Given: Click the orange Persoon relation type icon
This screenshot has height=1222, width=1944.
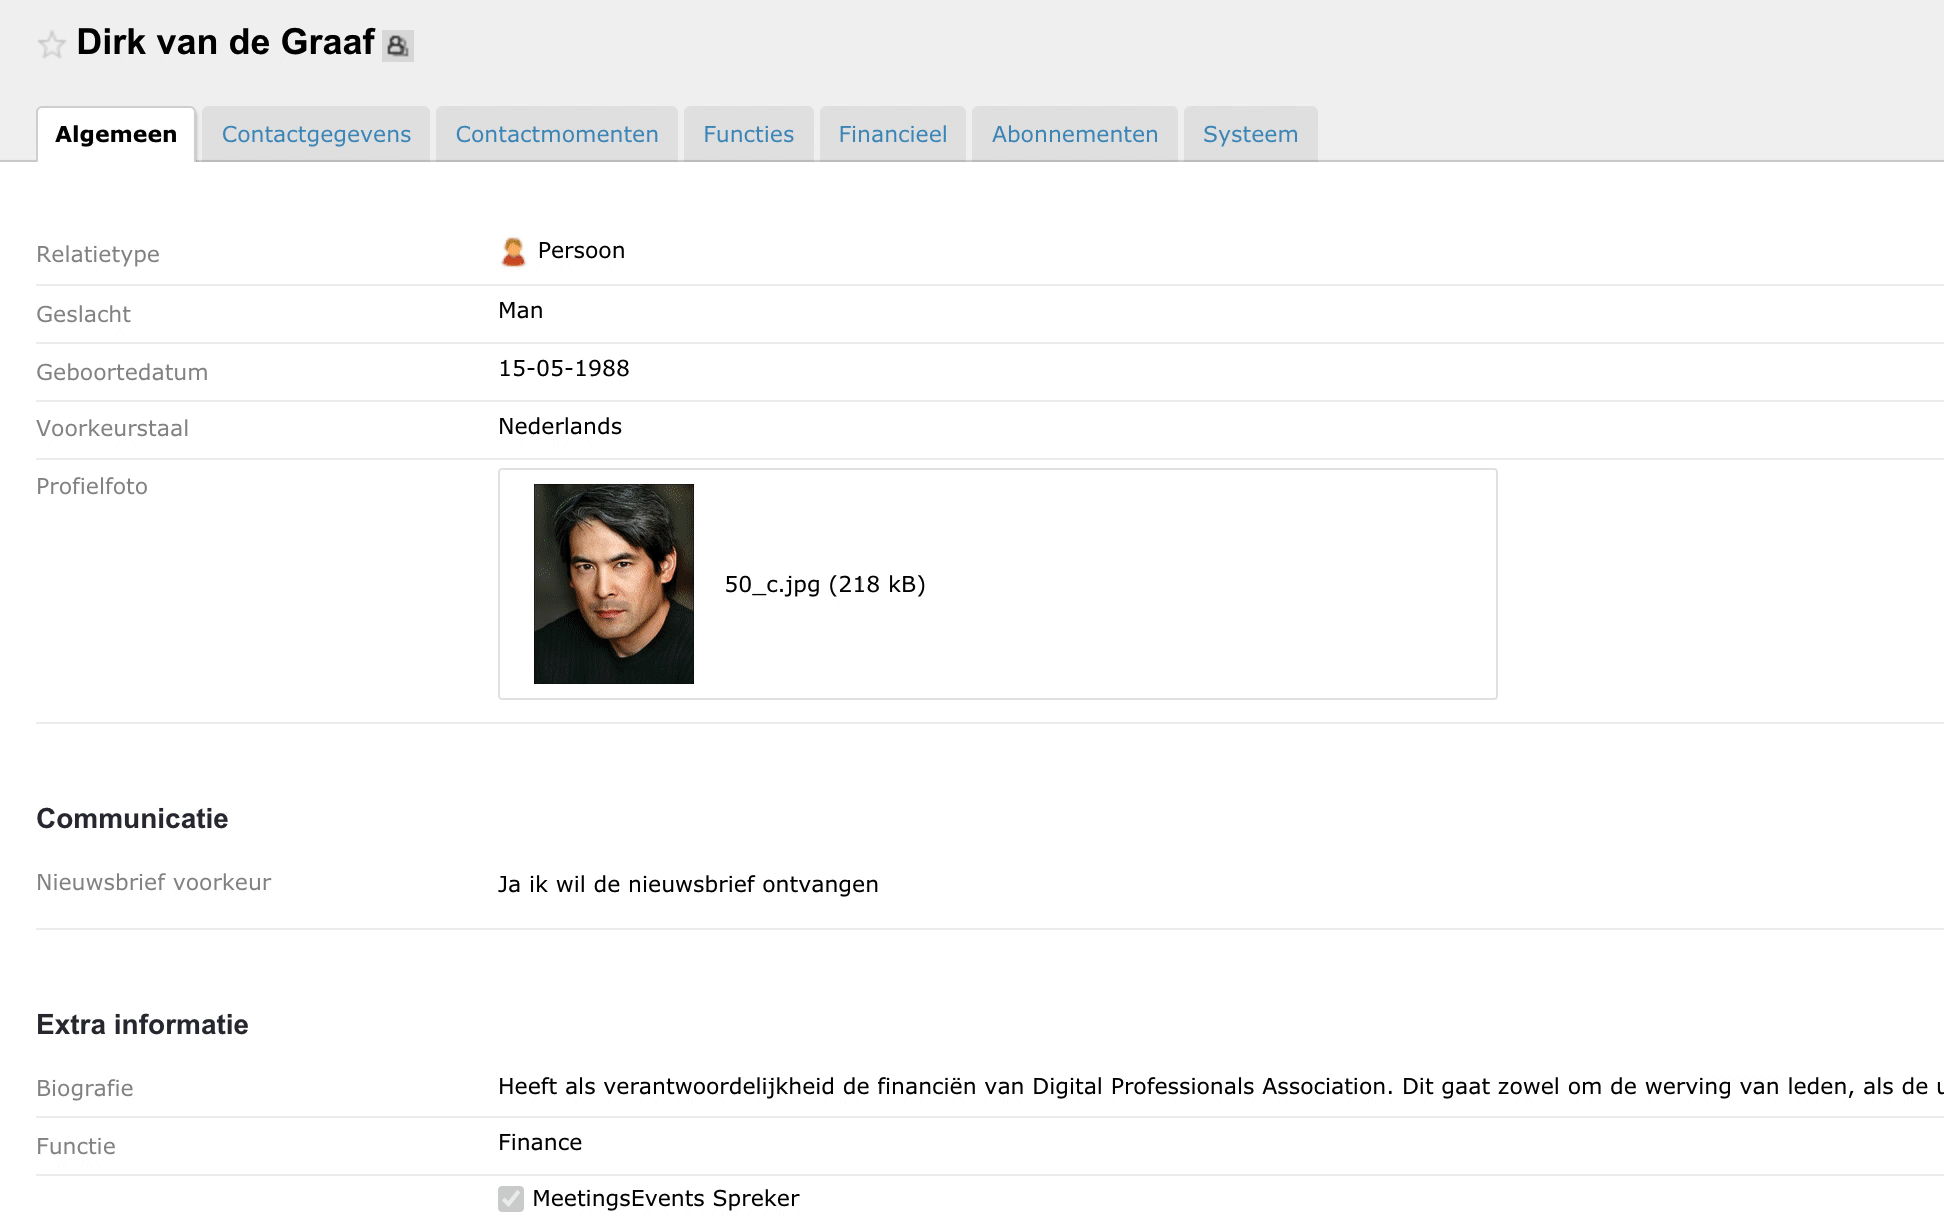Looking at the screenshot, I should (513, 252).
